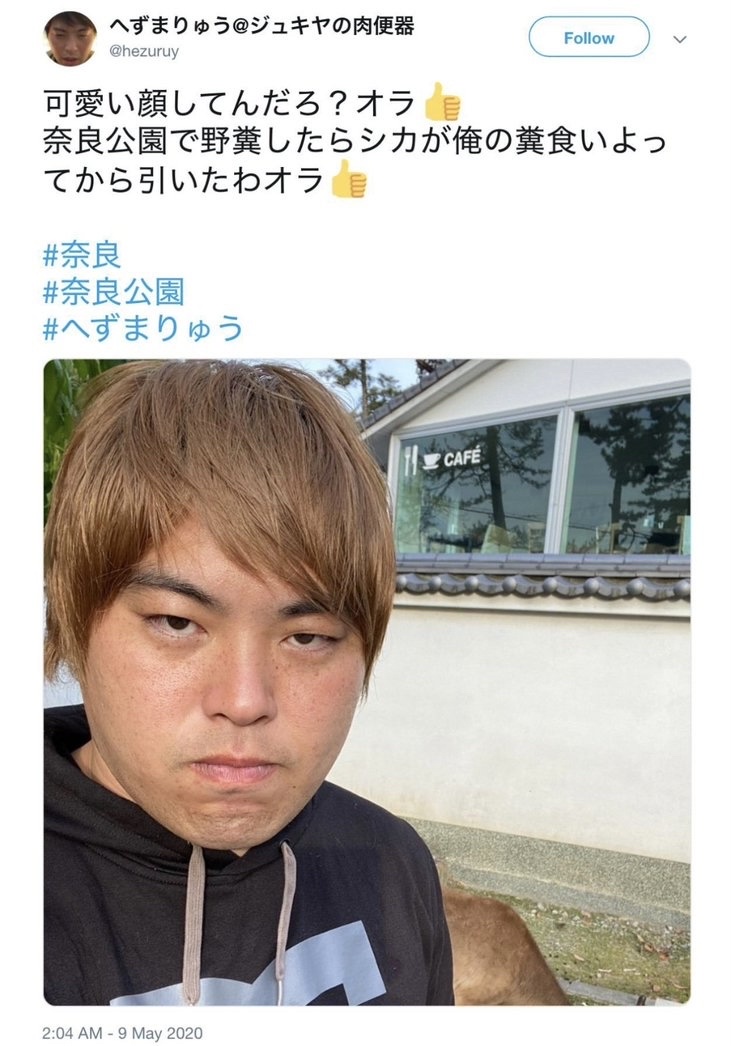Image resolution: width=731 pixels, height=1046 pixels.
Task: Click the tweet text line starting 奈良公園で
Action: point(355,142)
